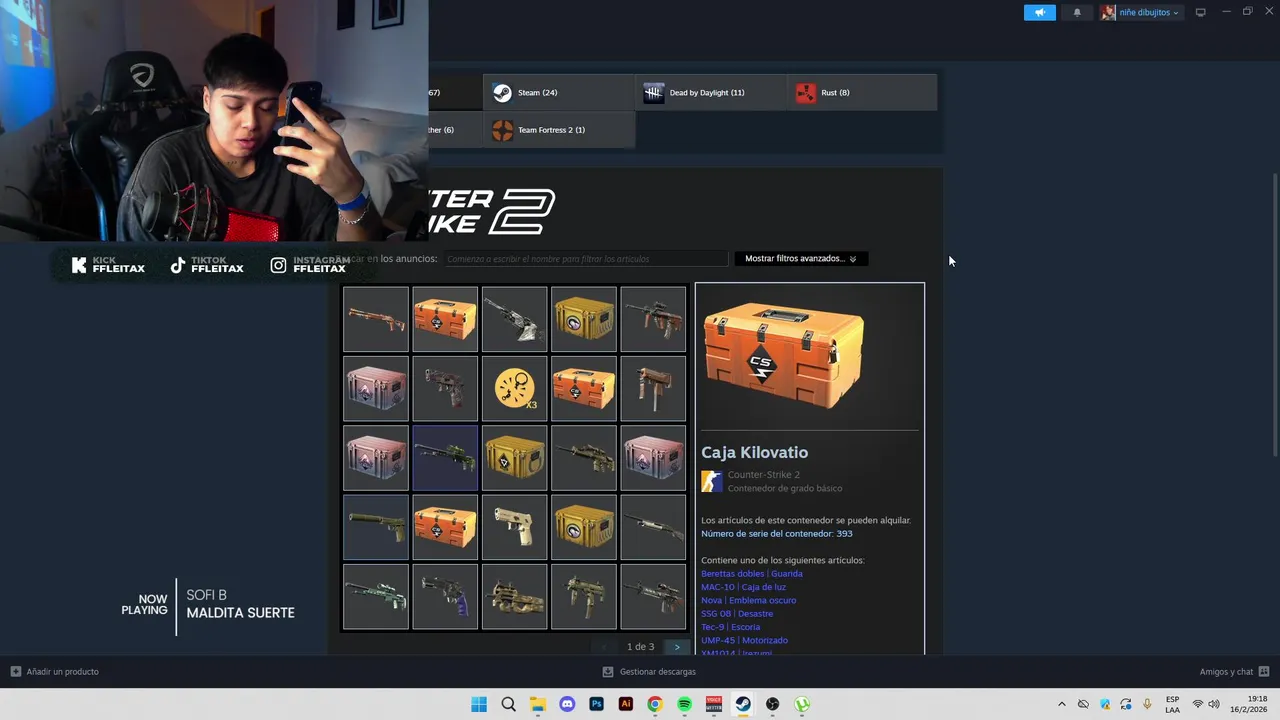Click the Steam taskbar icon
Image resolution: width=1280 pixels, height=720 pixels.
click(x=743, y=704)
